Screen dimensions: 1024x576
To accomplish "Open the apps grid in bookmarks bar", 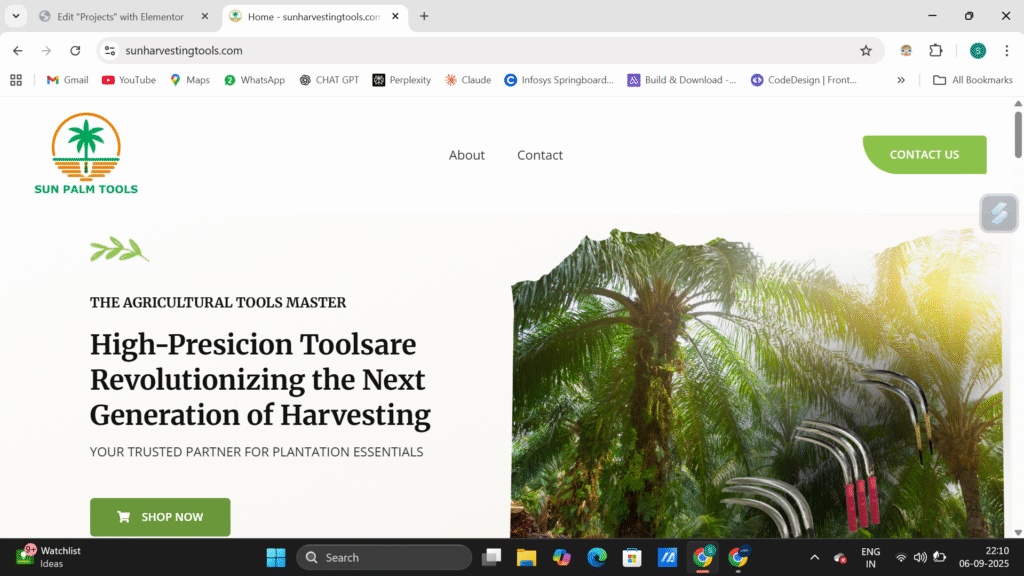I will (16, 80).
